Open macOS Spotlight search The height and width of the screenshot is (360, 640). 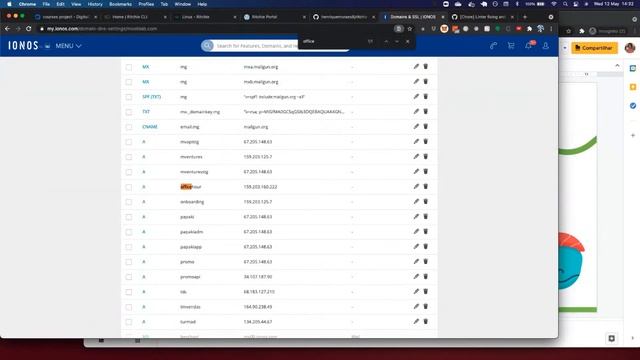[x=565, y=4]
